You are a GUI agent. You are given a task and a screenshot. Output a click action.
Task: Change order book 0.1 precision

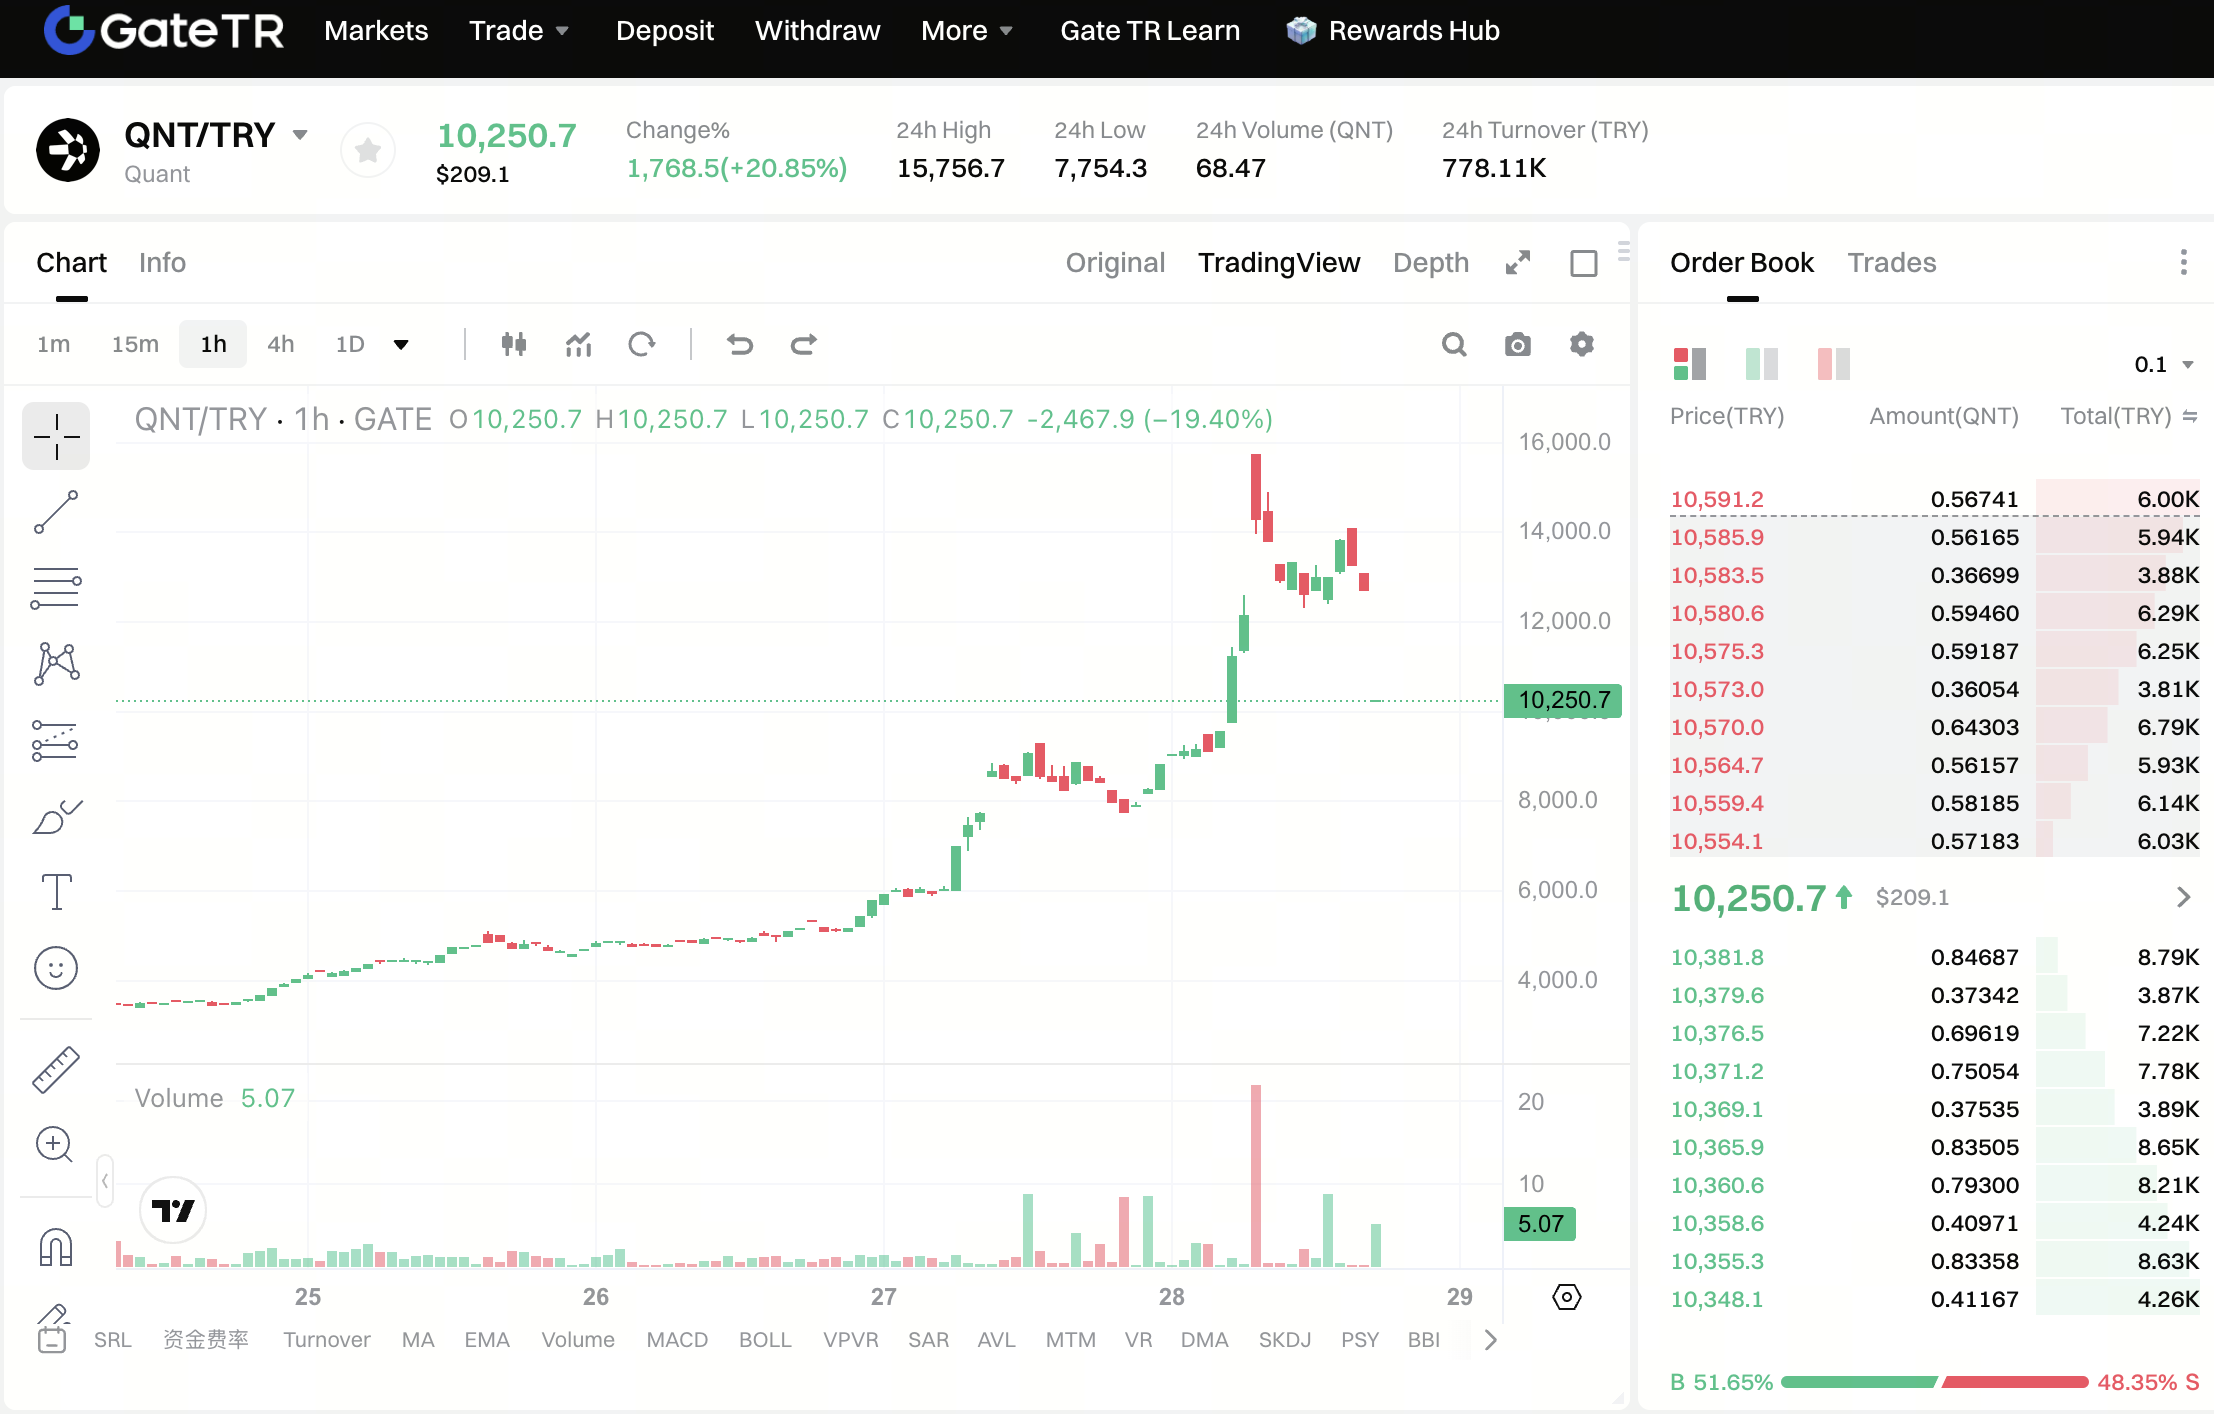pos(2163,365)
